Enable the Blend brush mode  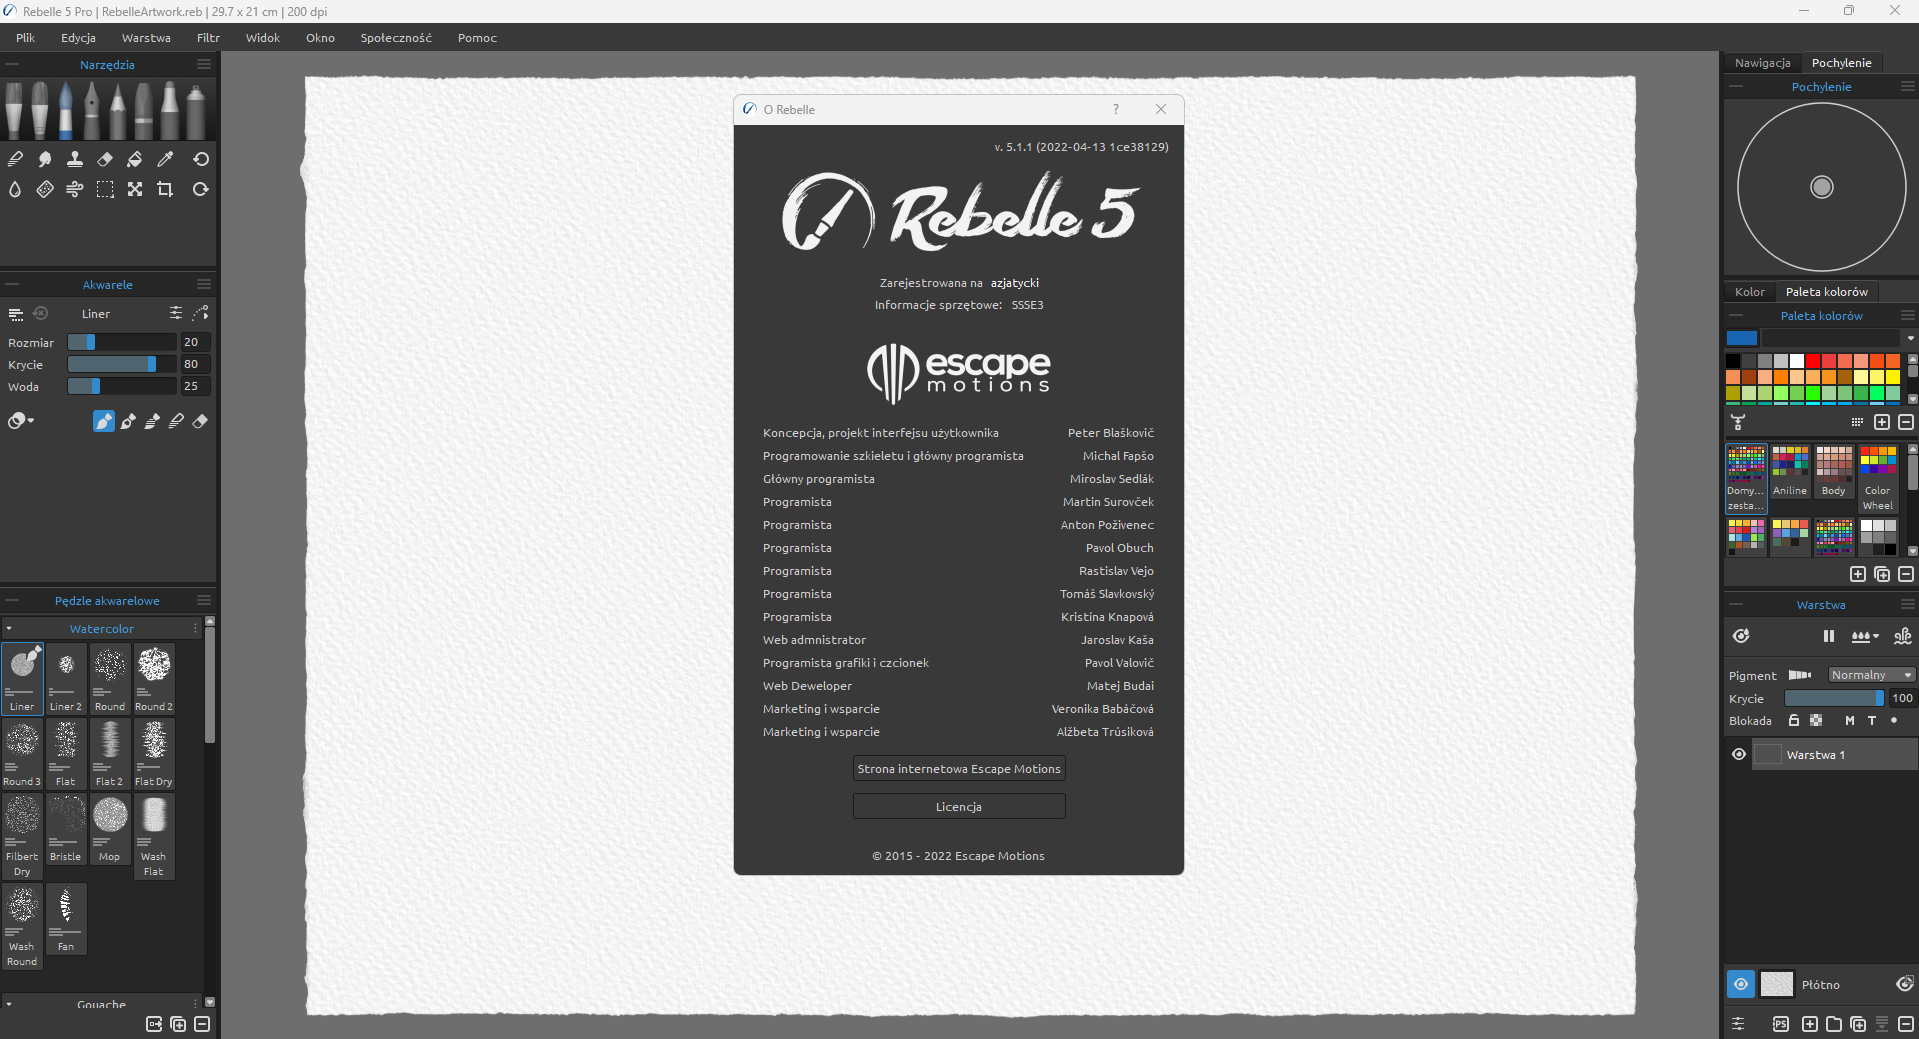(x=176, y=421)
